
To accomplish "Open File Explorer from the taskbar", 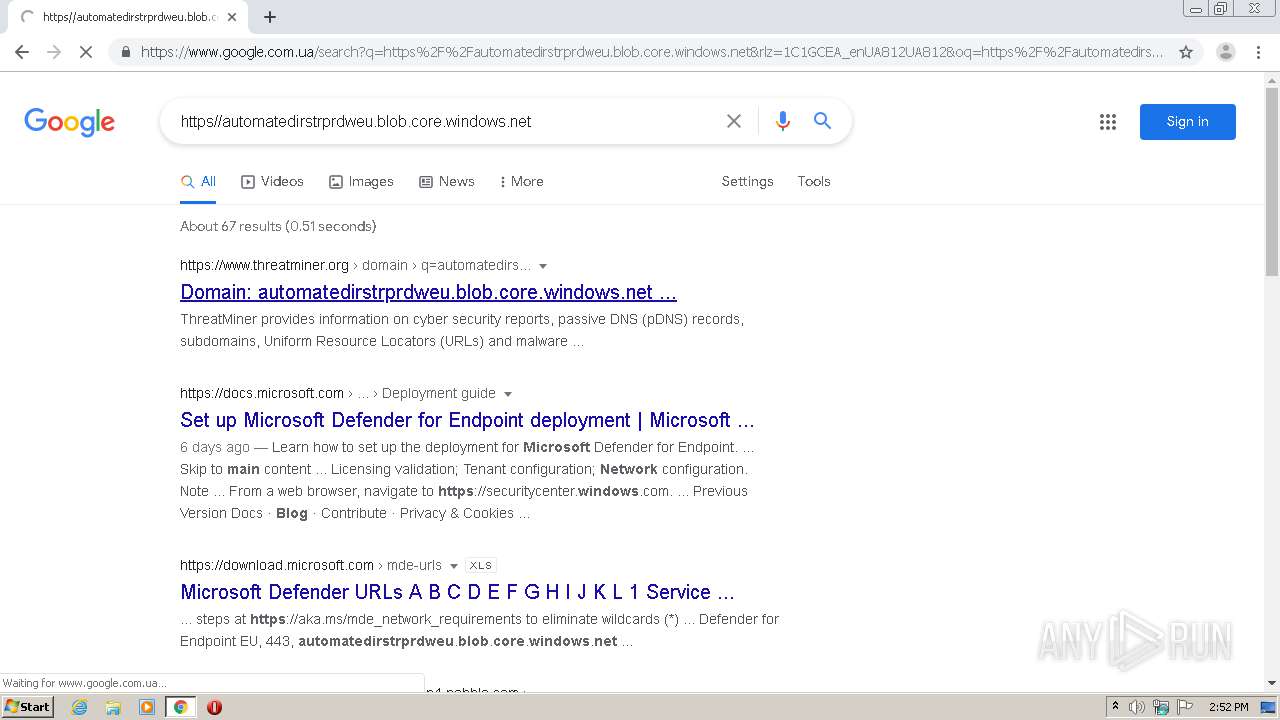I will 113,707.
